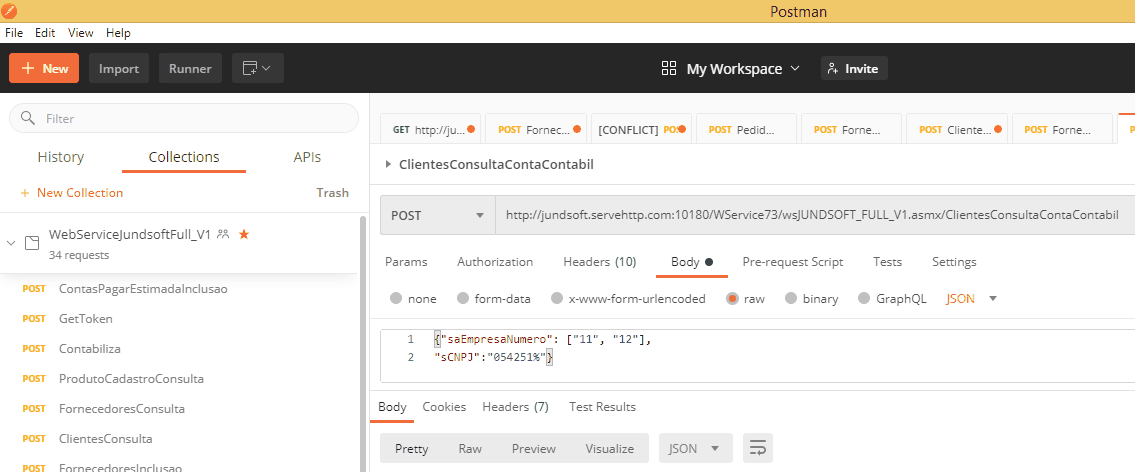Click the Postman logo icon in title bar

[9, 11]
